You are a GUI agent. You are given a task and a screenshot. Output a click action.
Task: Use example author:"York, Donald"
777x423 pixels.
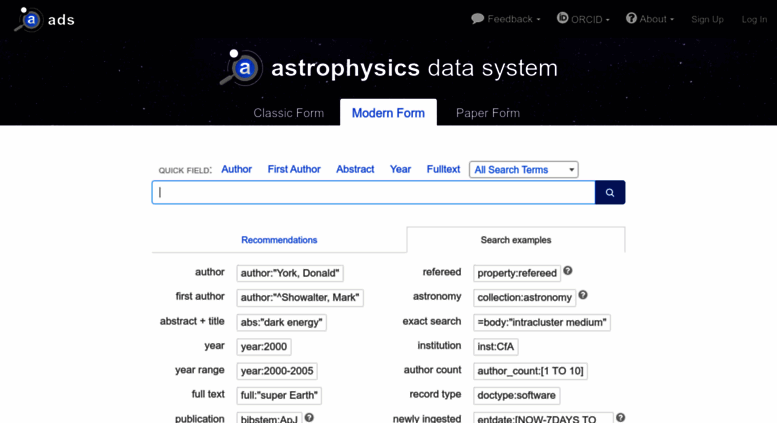290,273
